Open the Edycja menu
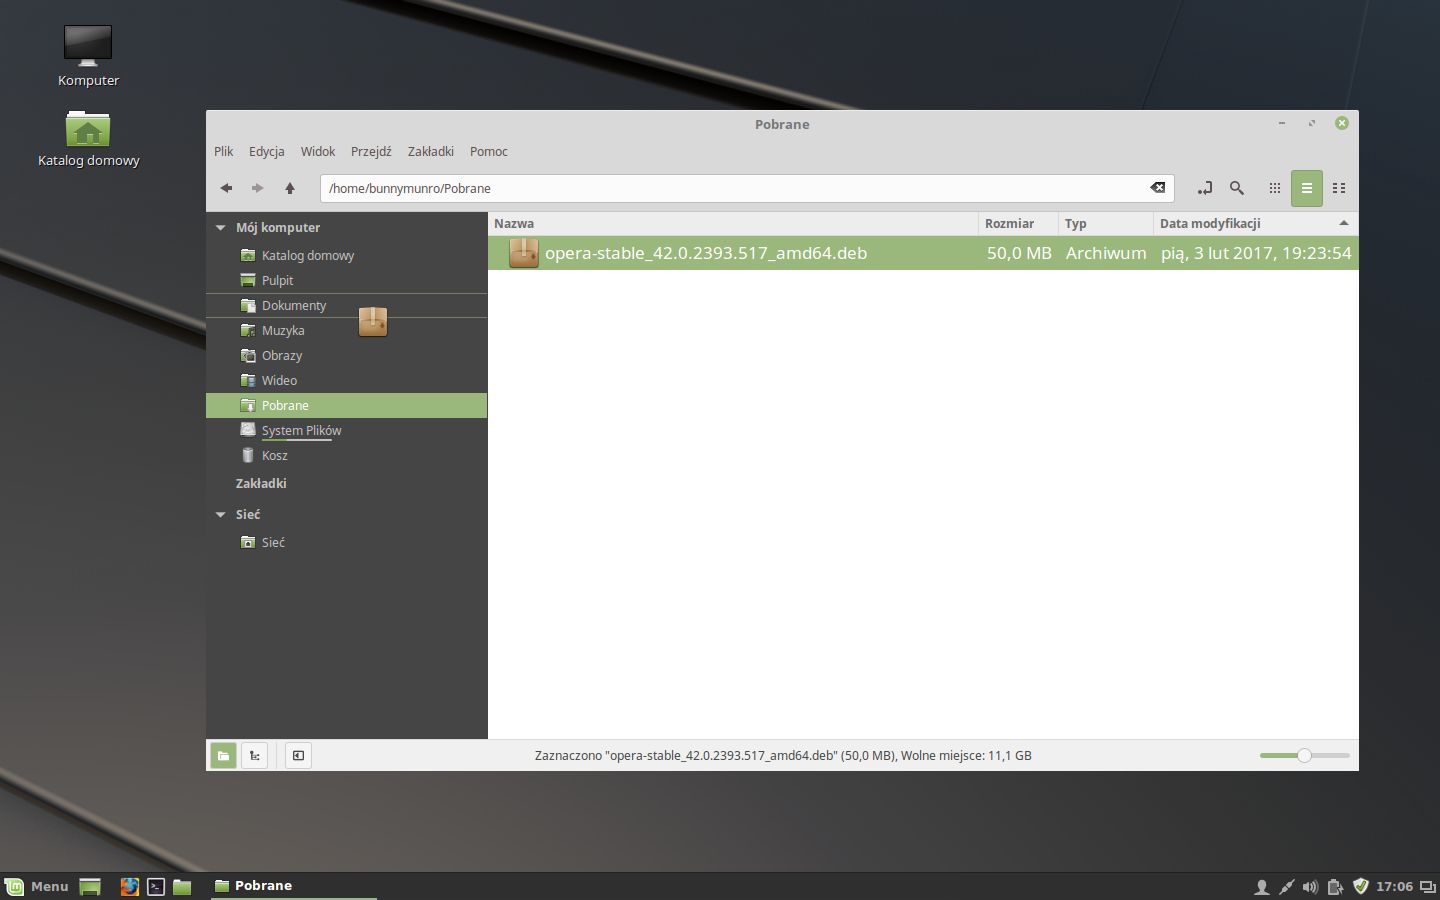This screenshot has width=1440, height=900. pyautogui.click(x=267, y=152)
